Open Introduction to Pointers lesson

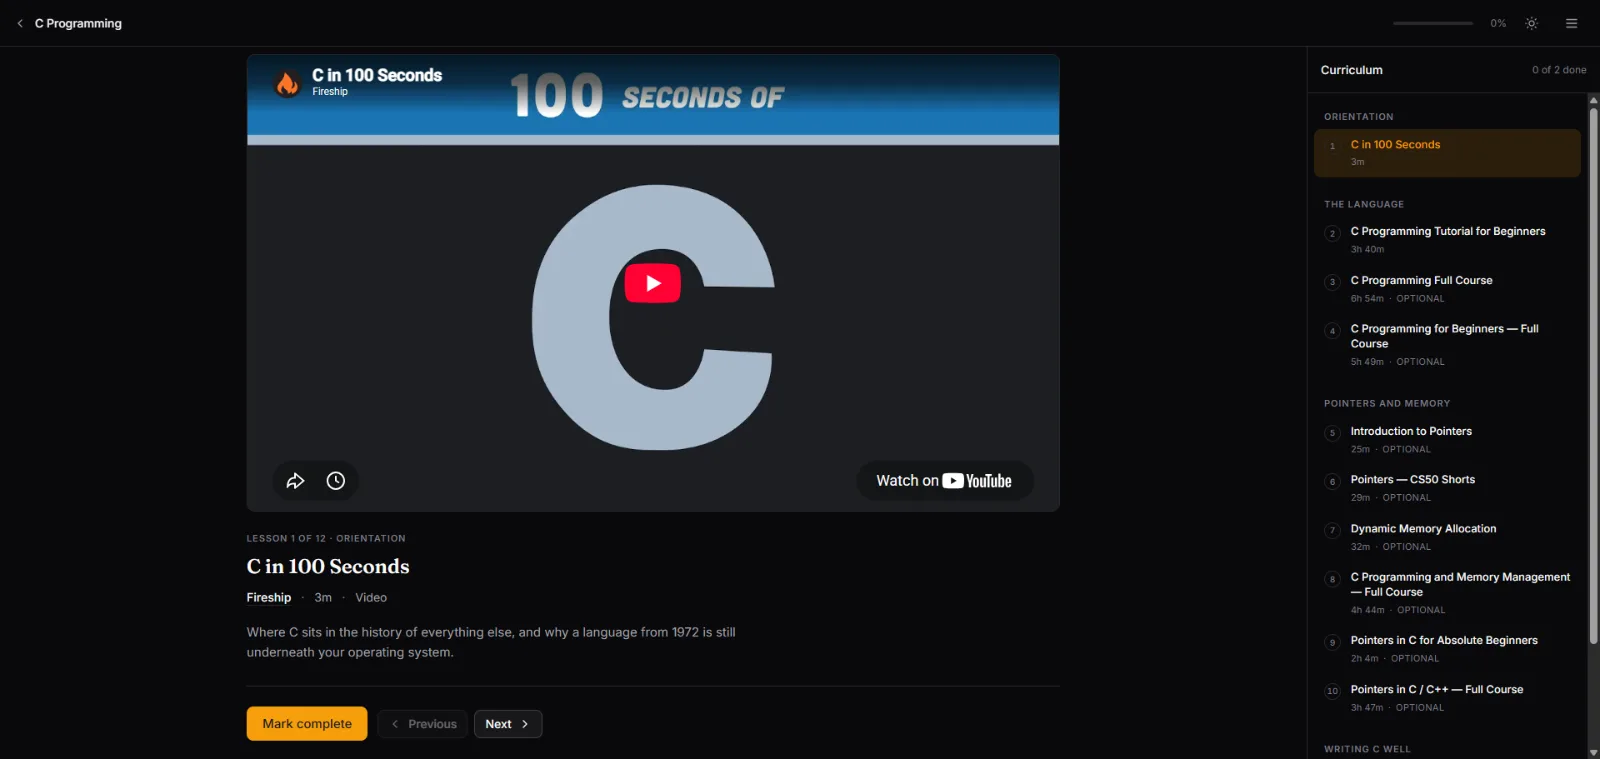(1447, 440)
